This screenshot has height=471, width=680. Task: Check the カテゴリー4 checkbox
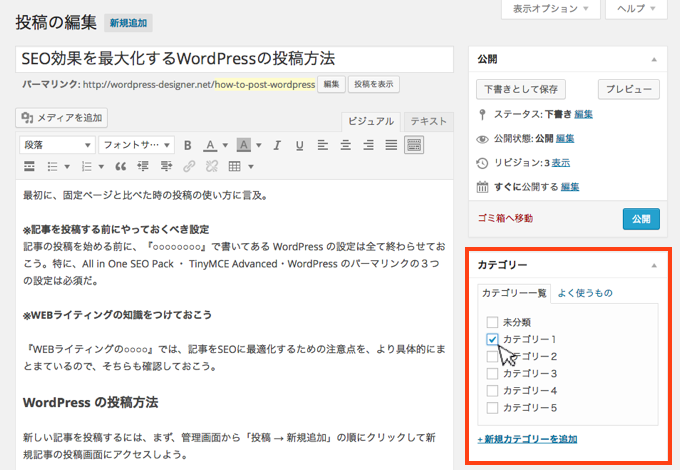492,391
